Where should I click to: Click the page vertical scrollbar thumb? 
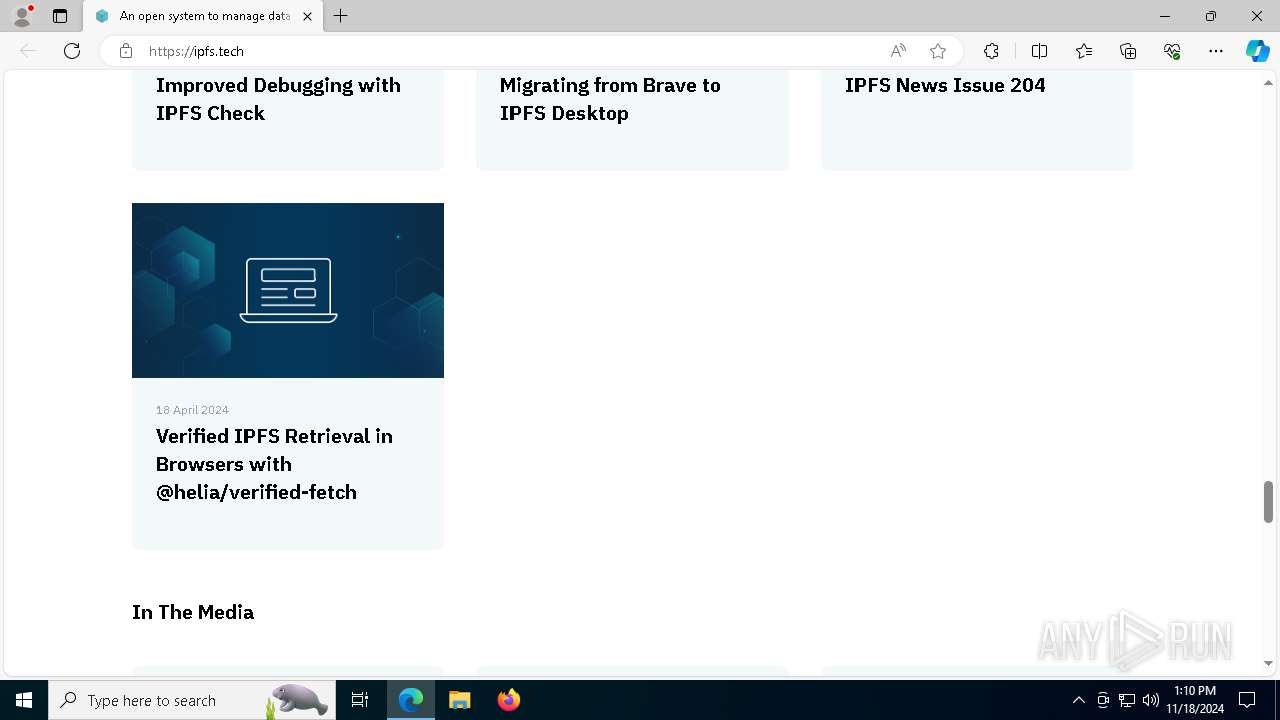point(1268,501)
